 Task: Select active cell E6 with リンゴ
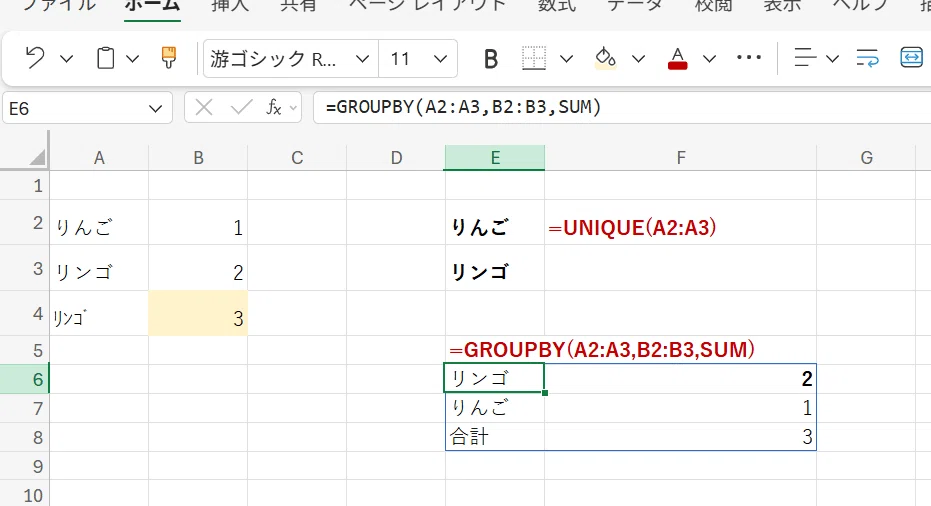point(495,378)
